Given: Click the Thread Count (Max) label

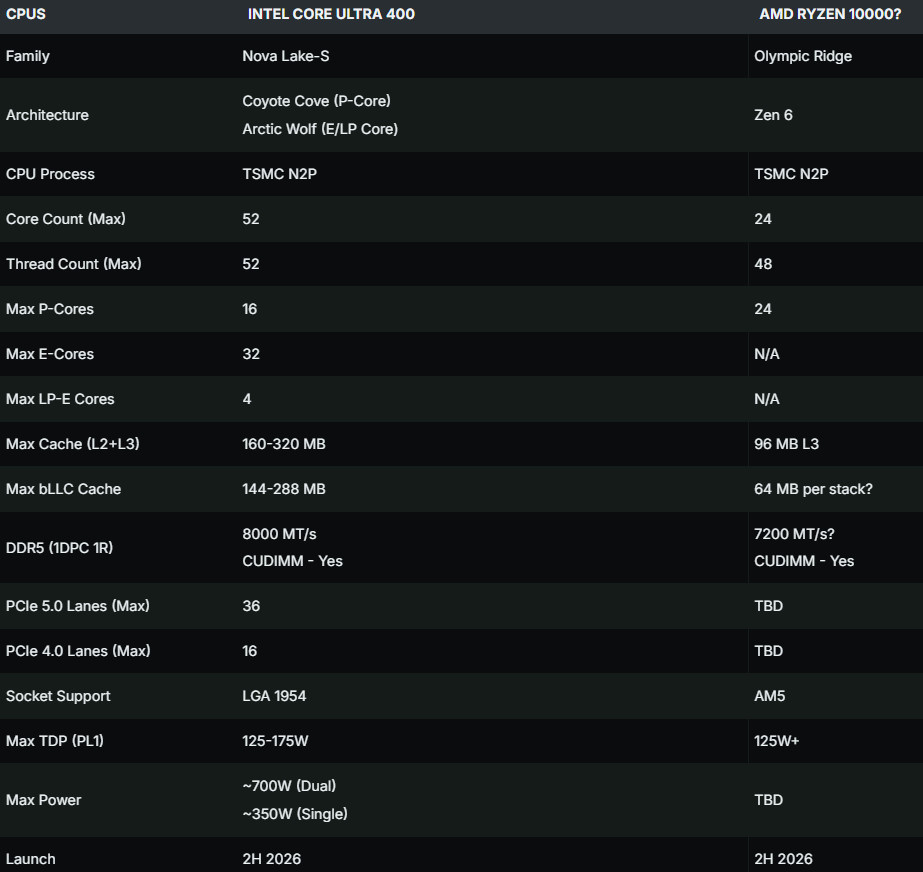Looking at the screenshot, I should pos(74,264).
